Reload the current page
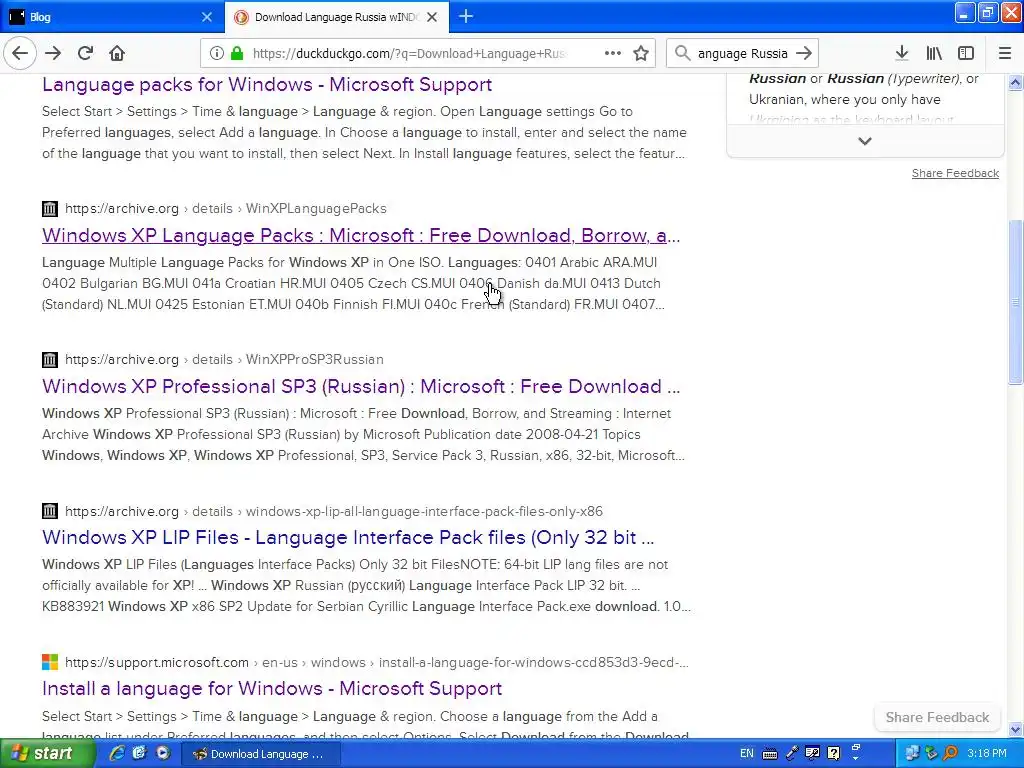The width and height of the screenshot is (1024, 768). point(86,54)
